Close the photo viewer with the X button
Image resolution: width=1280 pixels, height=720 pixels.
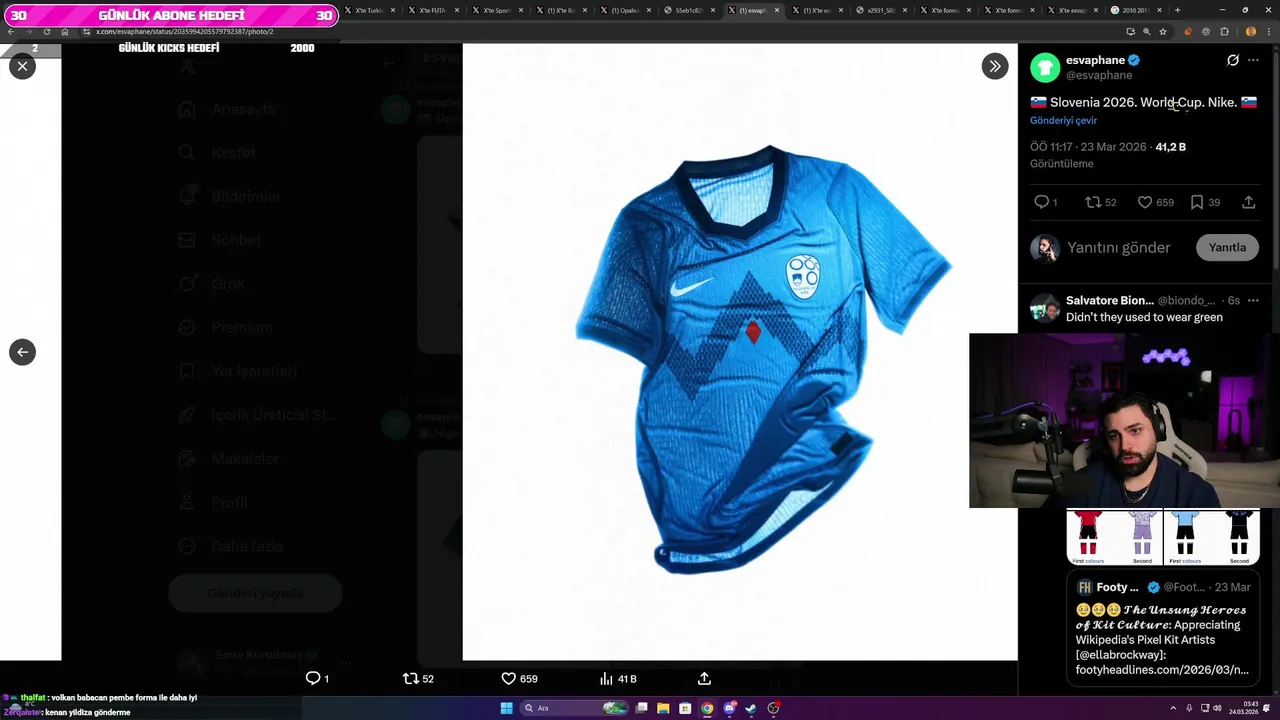click(22, 66)
